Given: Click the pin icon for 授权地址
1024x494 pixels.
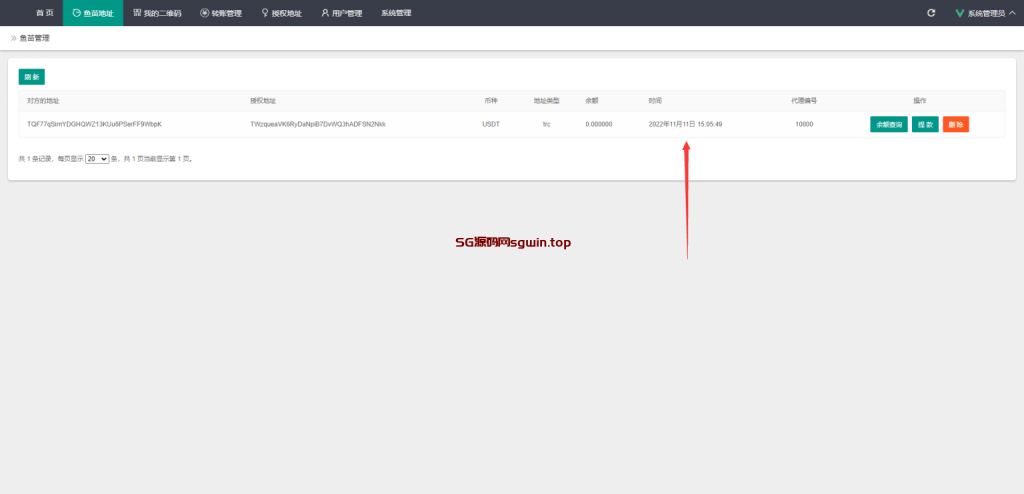Looking at the screenshot, I should click(265, 13).
